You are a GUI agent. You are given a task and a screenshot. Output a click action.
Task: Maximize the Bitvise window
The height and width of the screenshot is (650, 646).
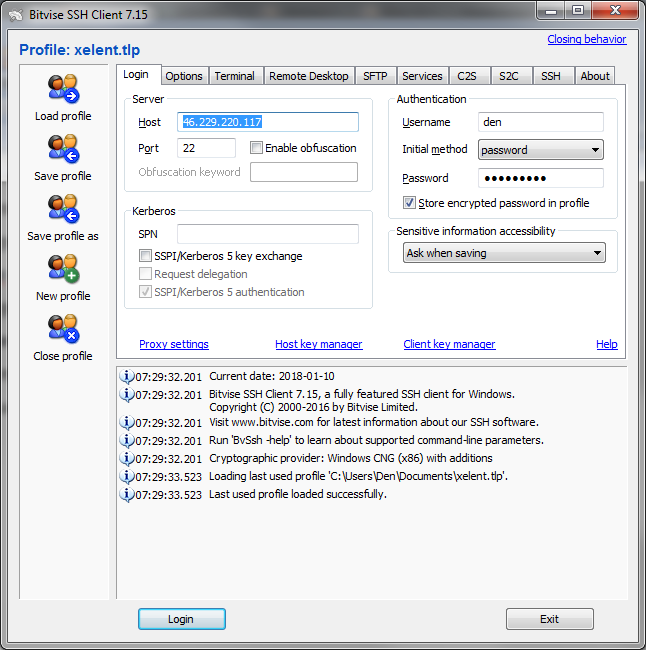pyautogui.click(x=578, y=11)
